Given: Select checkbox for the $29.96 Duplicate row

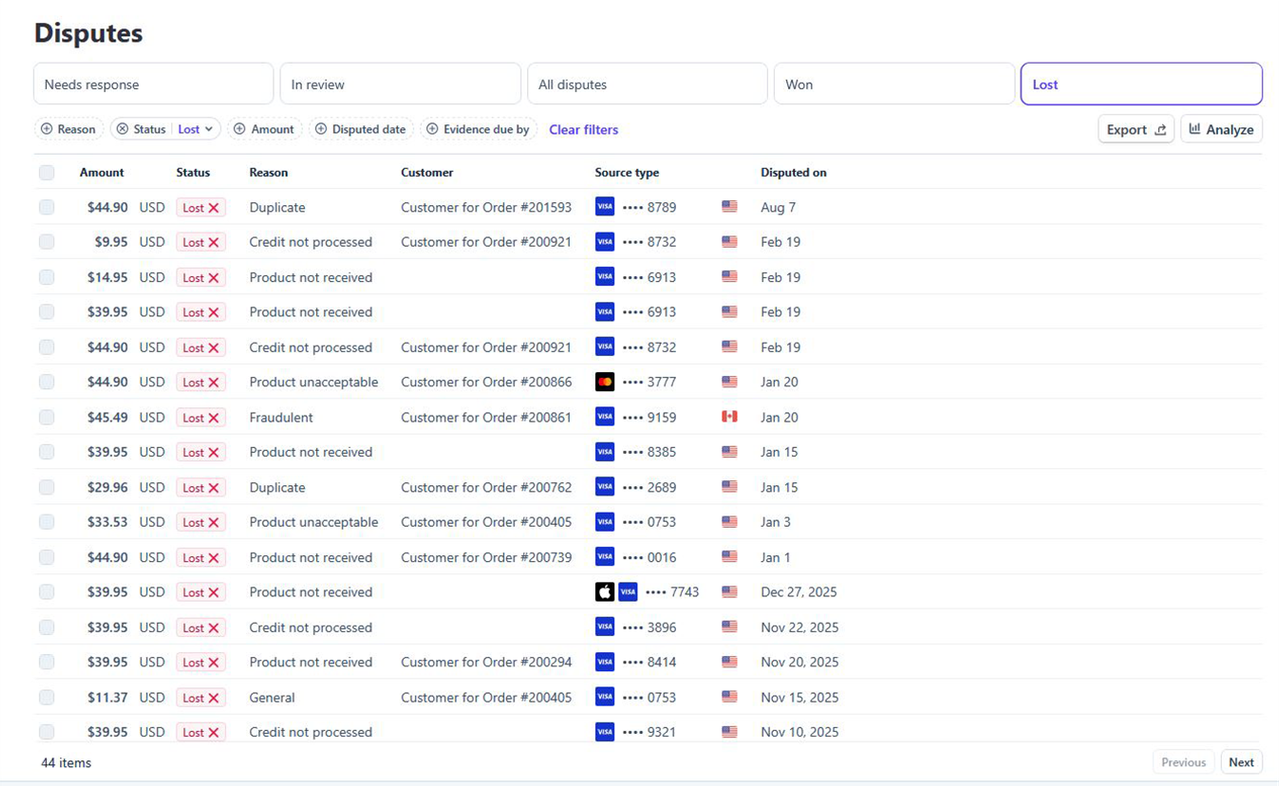Looking at the screenshot, I should (47, 487).
